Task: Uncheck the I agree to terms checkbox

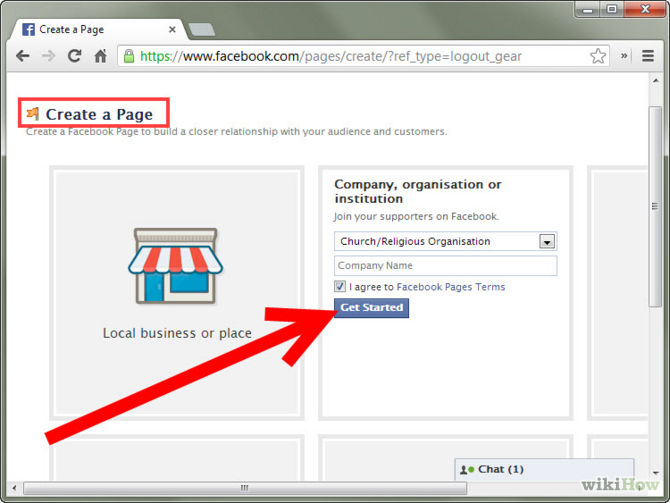Action: (x=340, y=286)
